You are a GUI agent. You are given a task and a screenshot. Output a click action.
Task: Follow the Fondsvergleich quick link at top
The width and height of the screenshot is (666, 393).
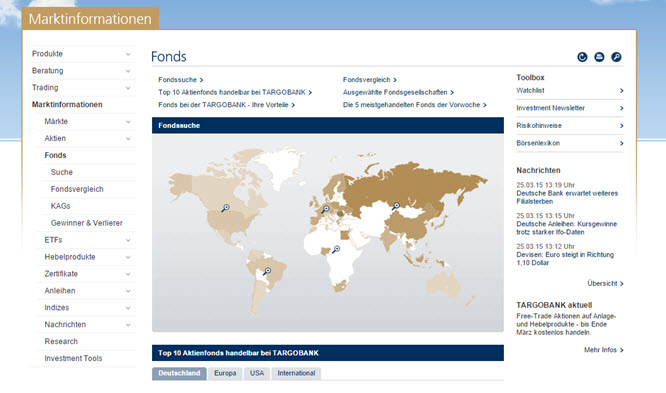coord(370,80)
